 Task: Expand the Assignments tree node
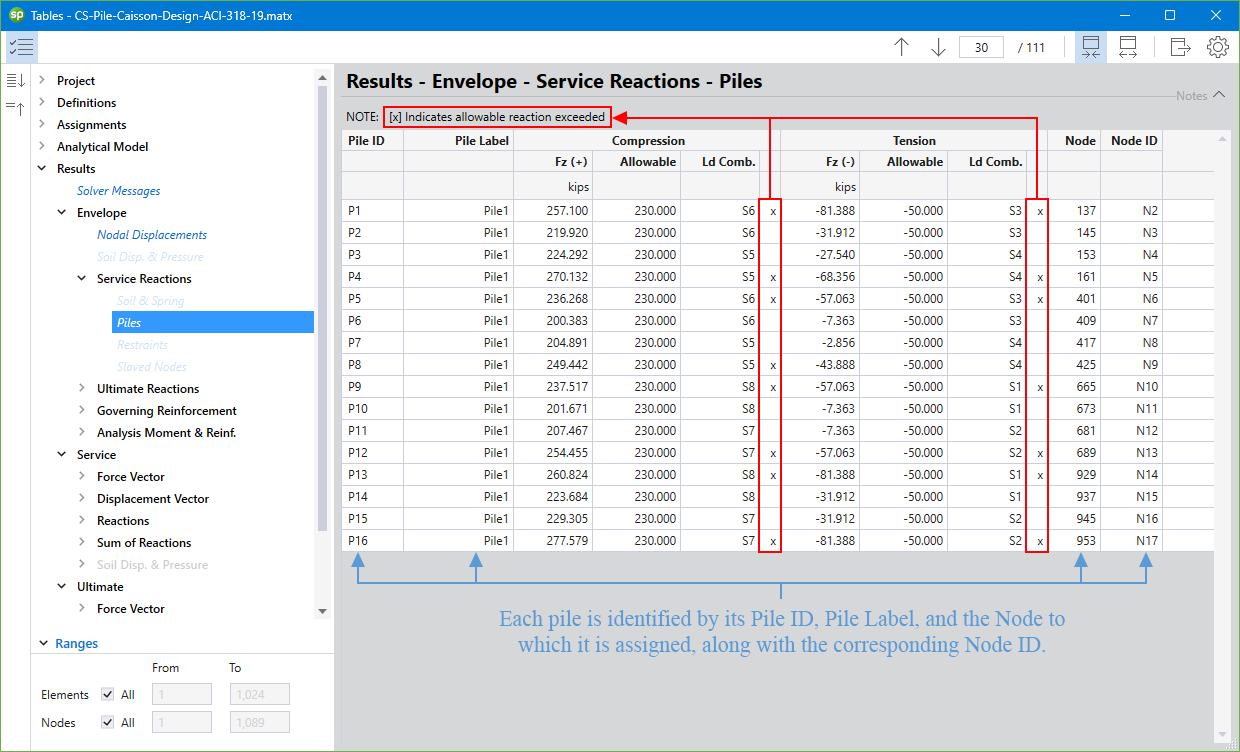pyautogui.click(x=42, y=124)
